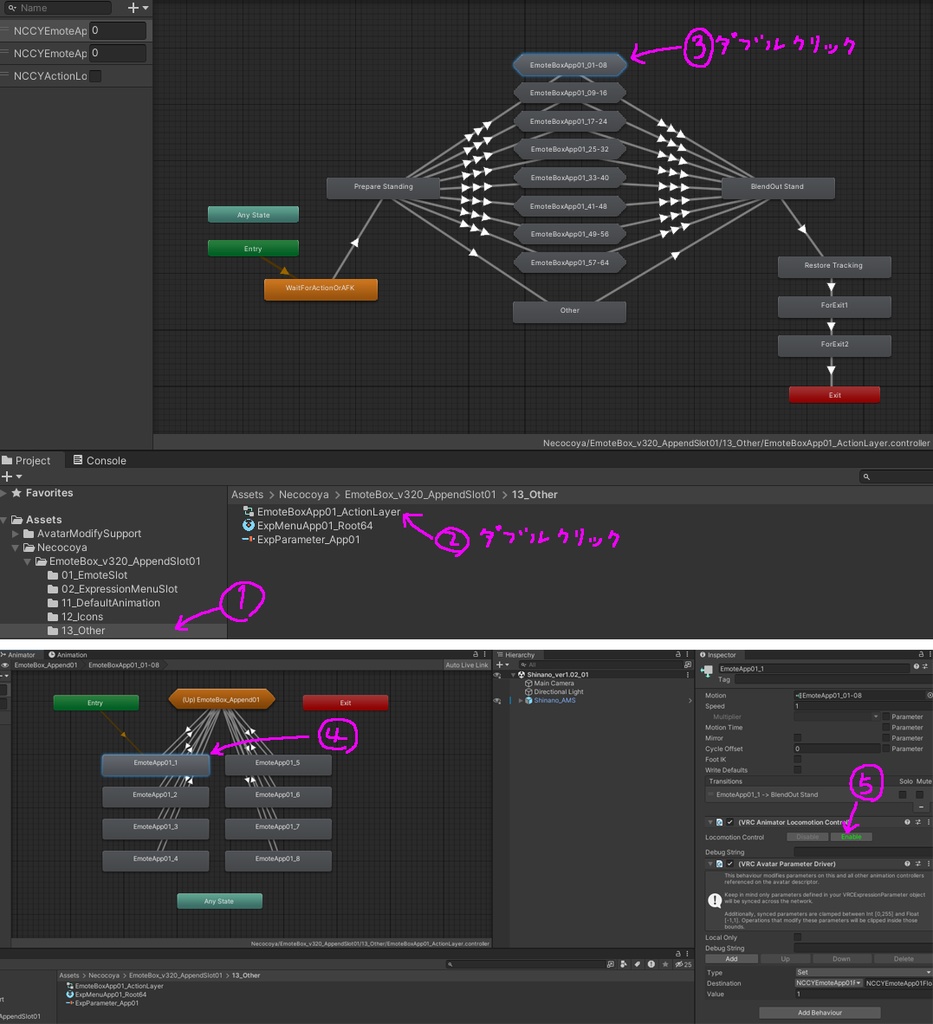Image resolution: width=933 pixels, height=1024 pixels.
Task: Select the EmoteBoxApp01_ActionLayer animator controller icon
Action: tap(247, 511)
